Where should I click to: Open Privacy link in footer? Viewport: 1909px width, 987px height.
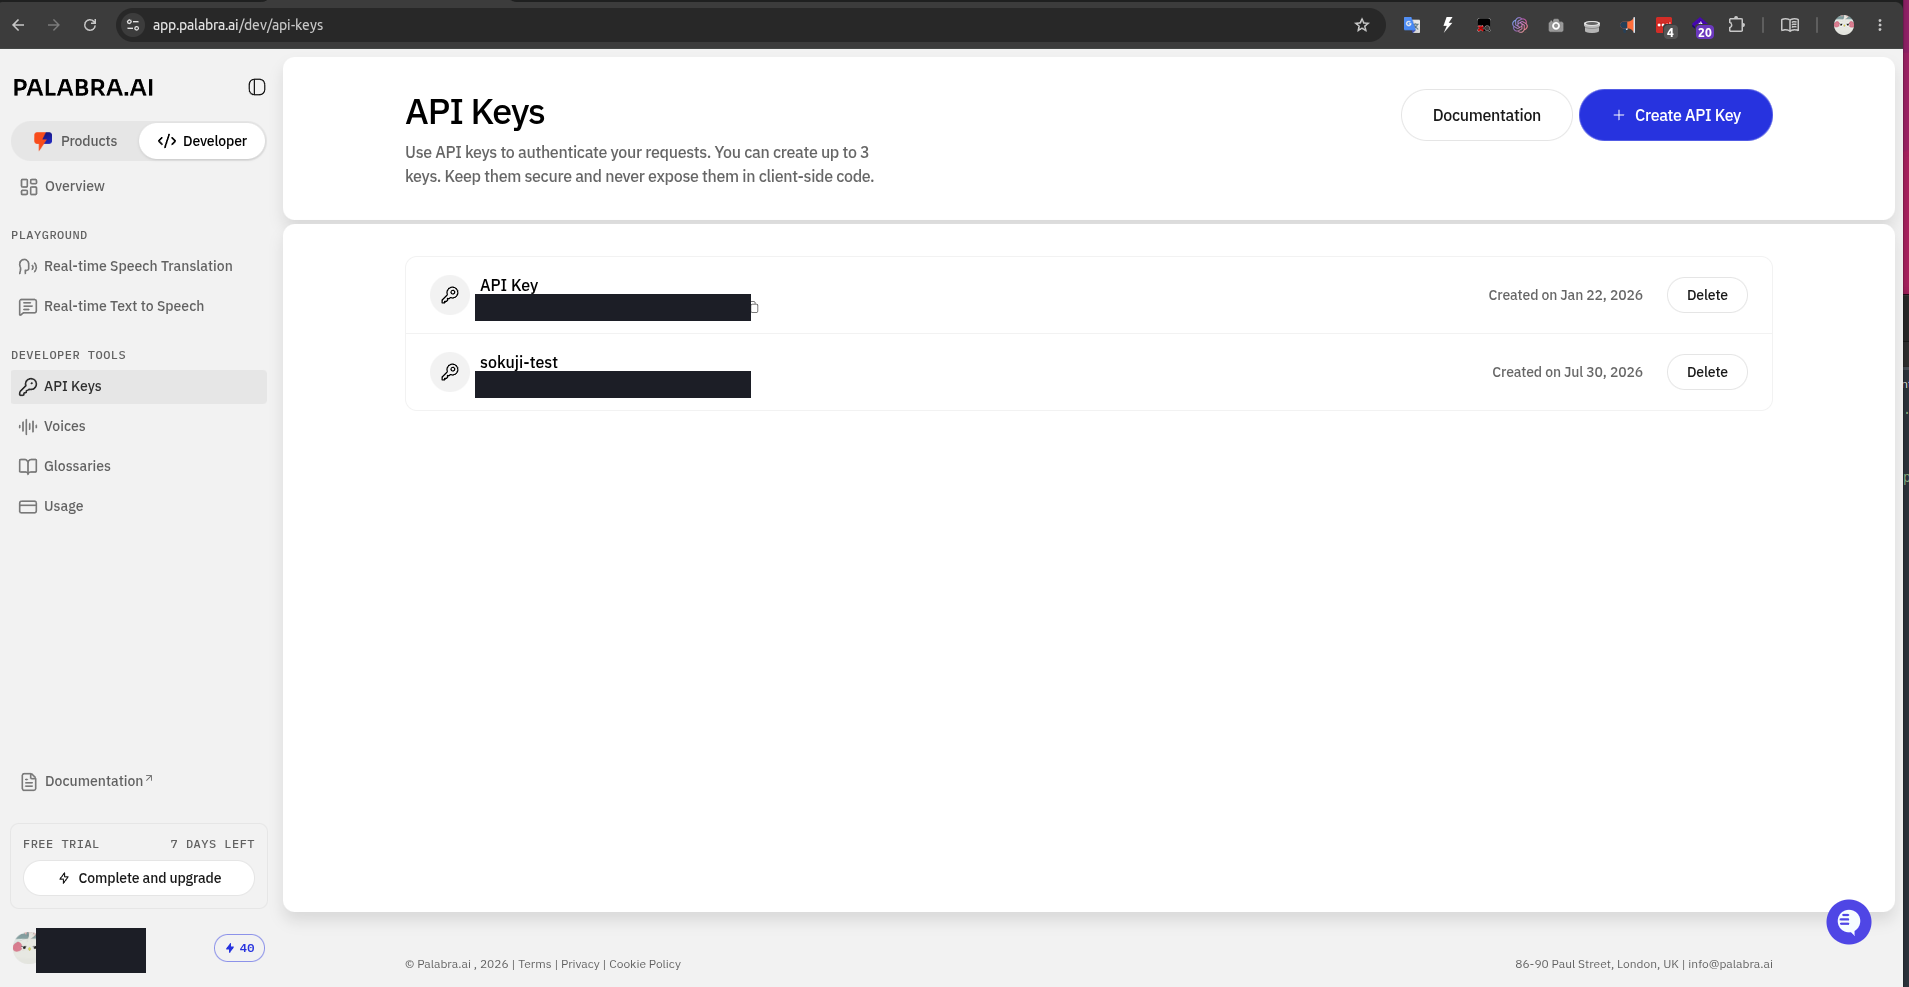pos(580,964)
